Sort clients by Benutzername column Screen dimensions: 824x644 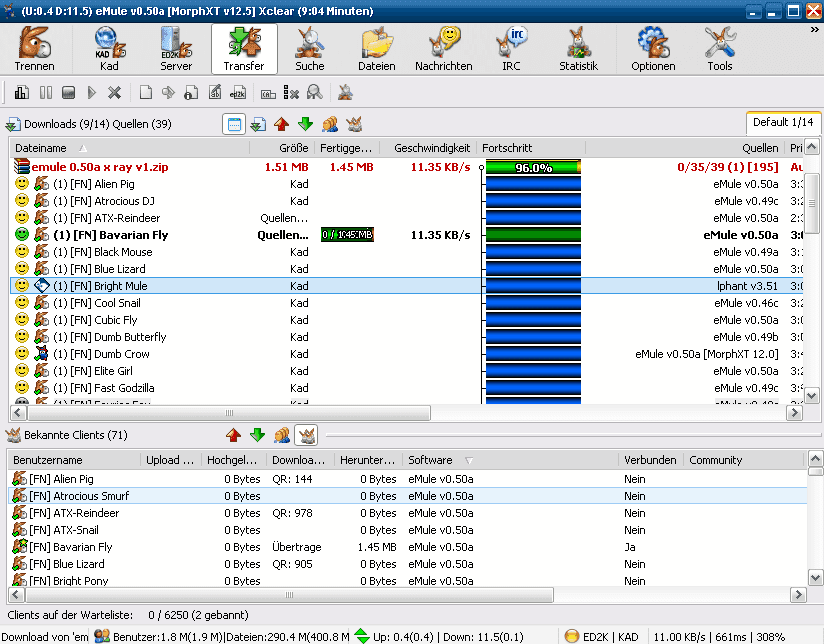(x=75, y=460)
